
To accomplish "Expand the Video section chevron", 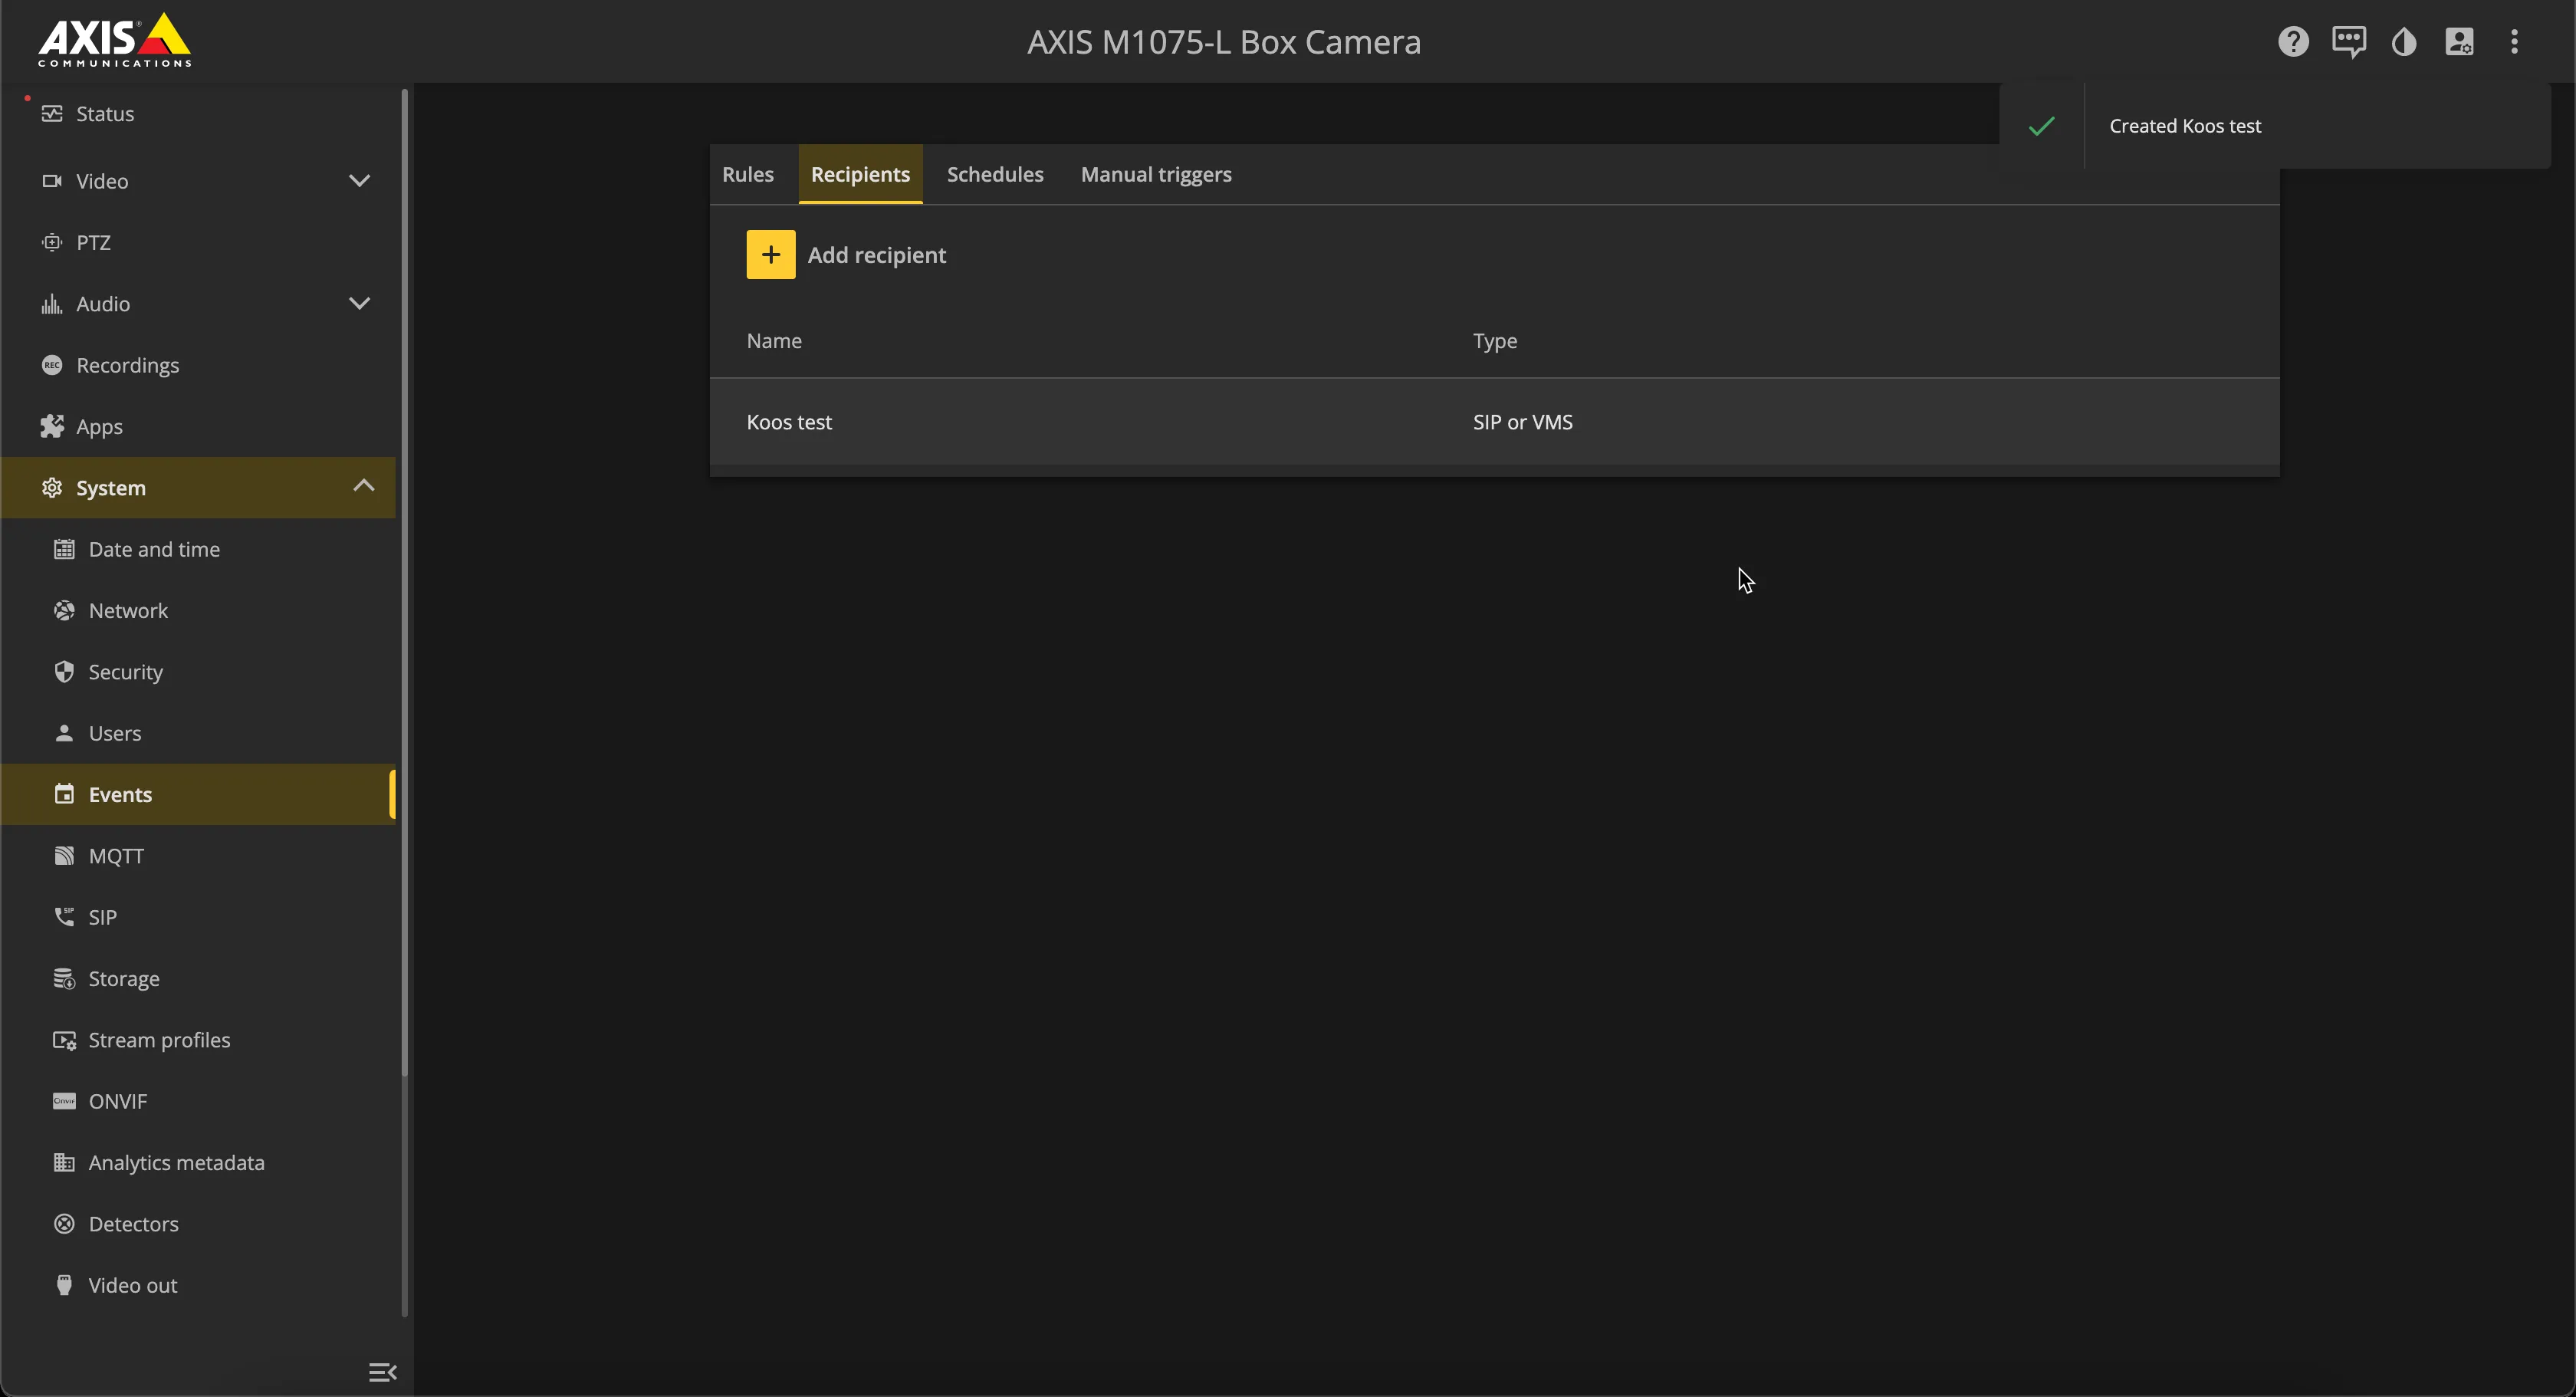I will pos(359,181).
